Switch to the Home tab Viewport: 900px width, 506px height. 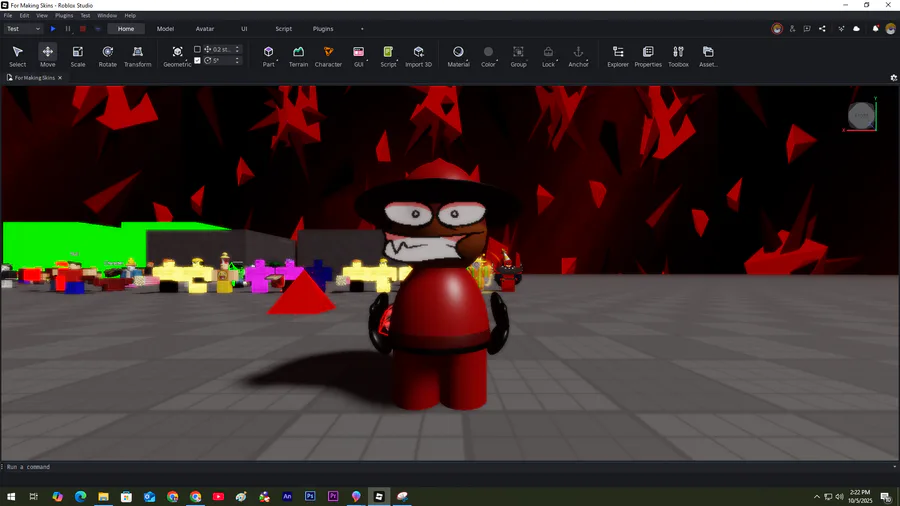tap(126, 29)
